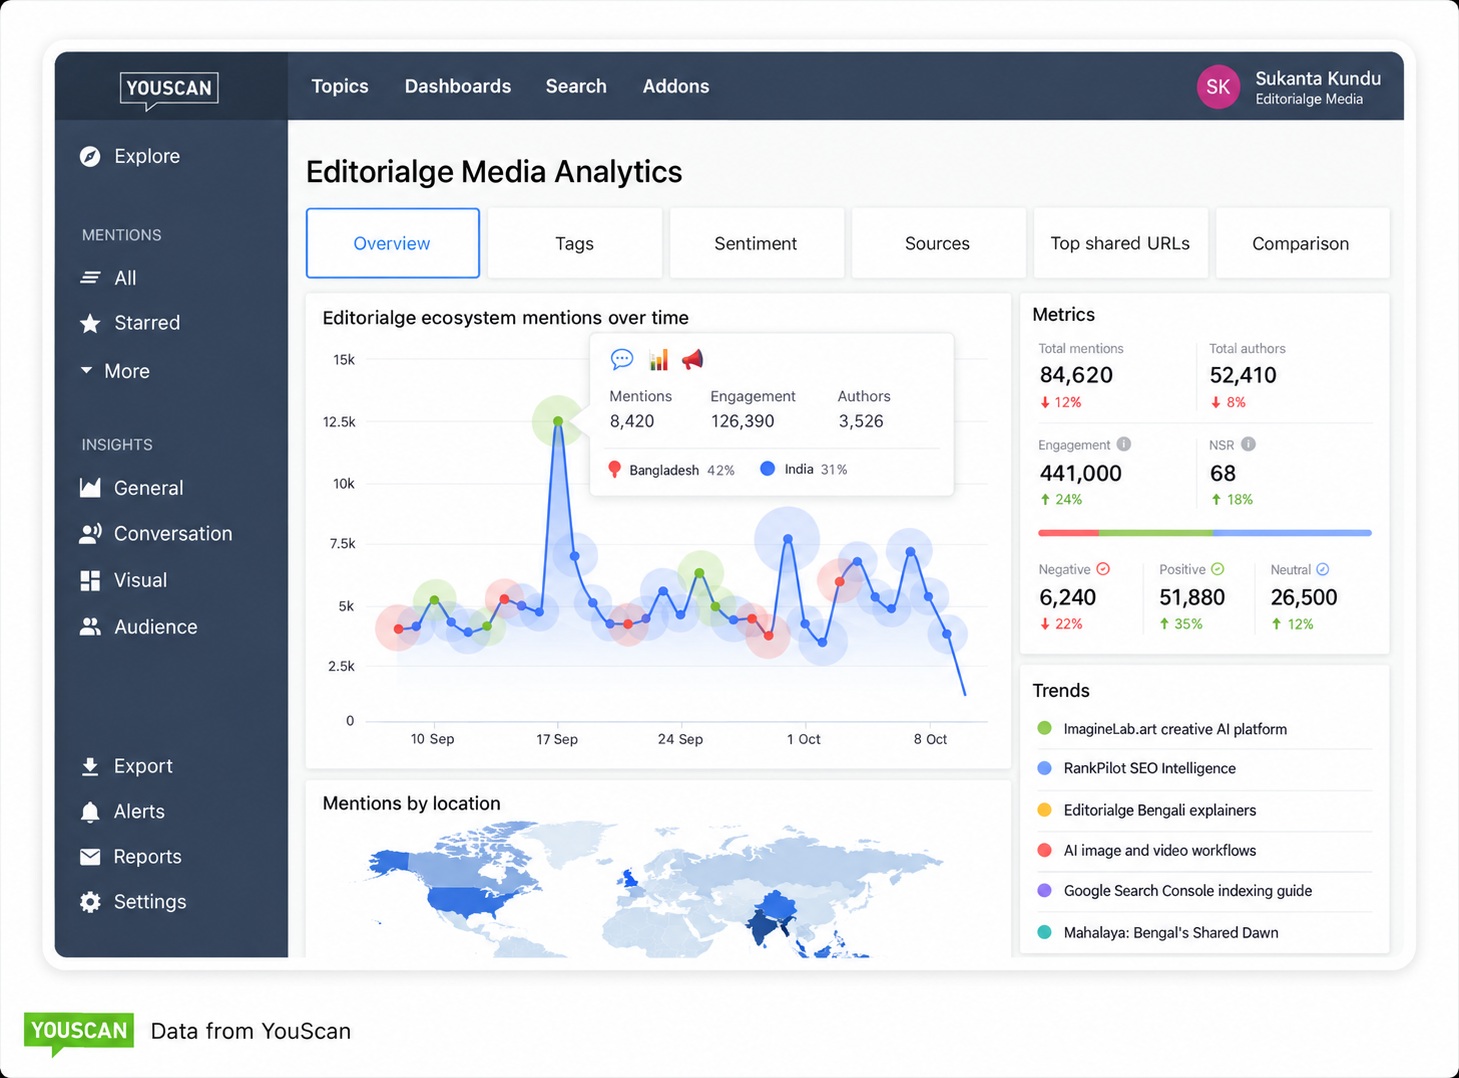Select the megaphone authors icon in tooltip
Screen dimensions: 1459x1078
[692, 359]
